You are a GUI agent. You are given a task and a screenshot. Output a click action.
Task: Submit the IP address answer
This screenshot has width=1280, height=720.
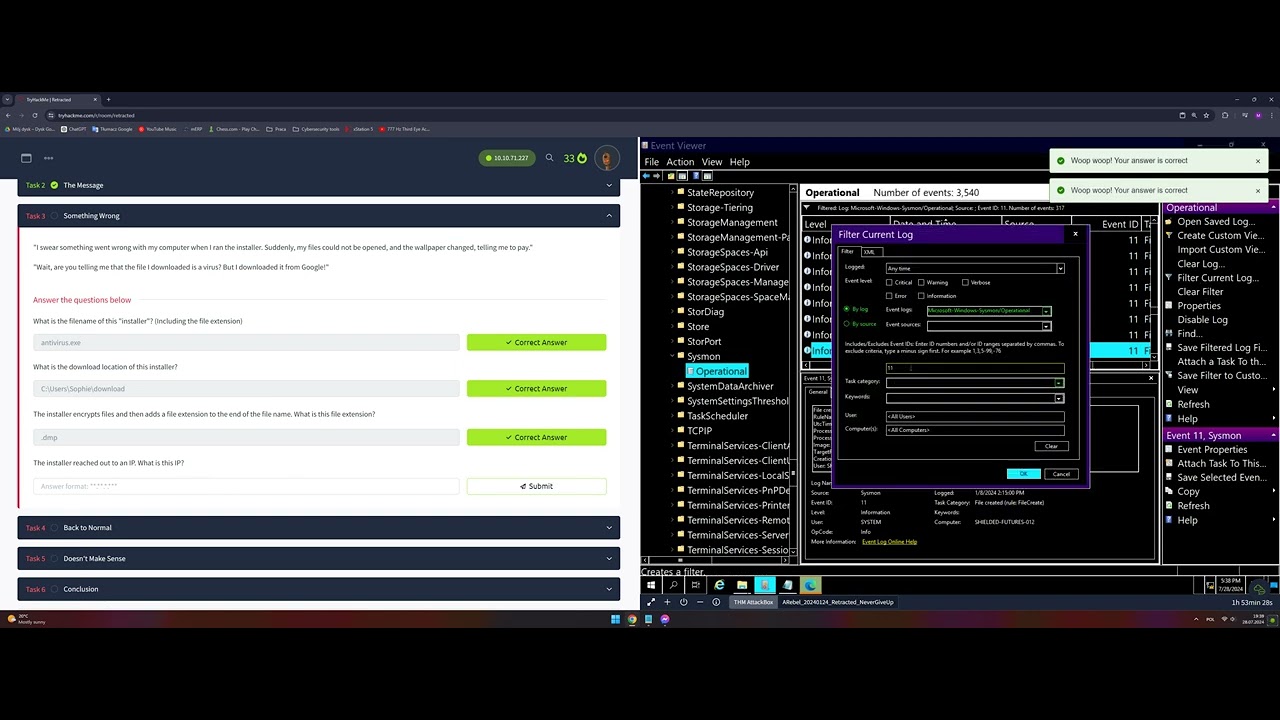536,486
